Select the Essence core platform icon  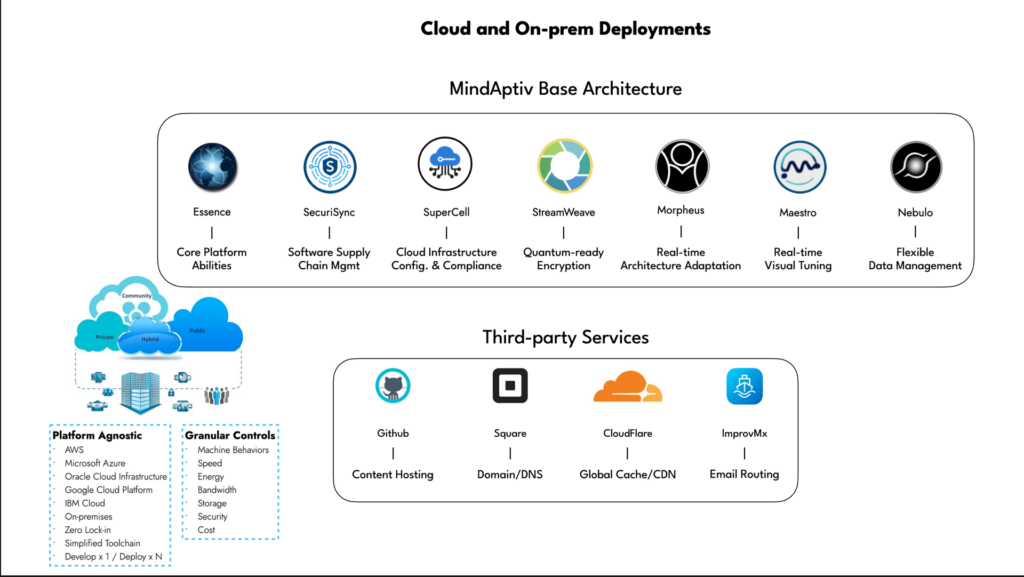pos(211,165)
